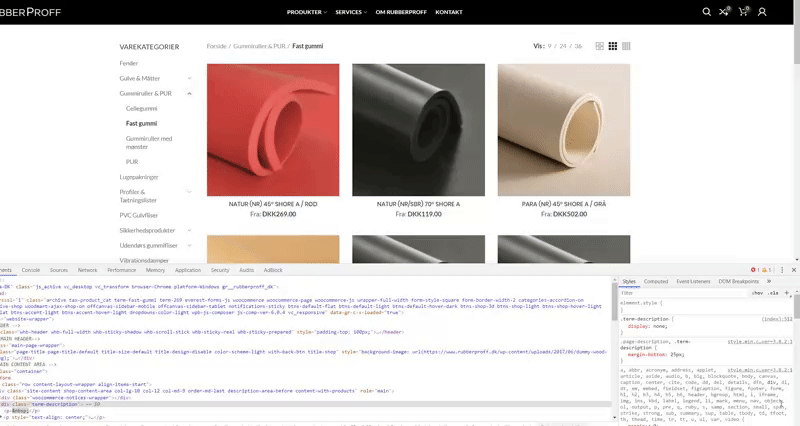Image resolution: width=800 pixels, height=426 pixels.
Task: Switch to DevTools Security tab
Action: tap(220, 270)
